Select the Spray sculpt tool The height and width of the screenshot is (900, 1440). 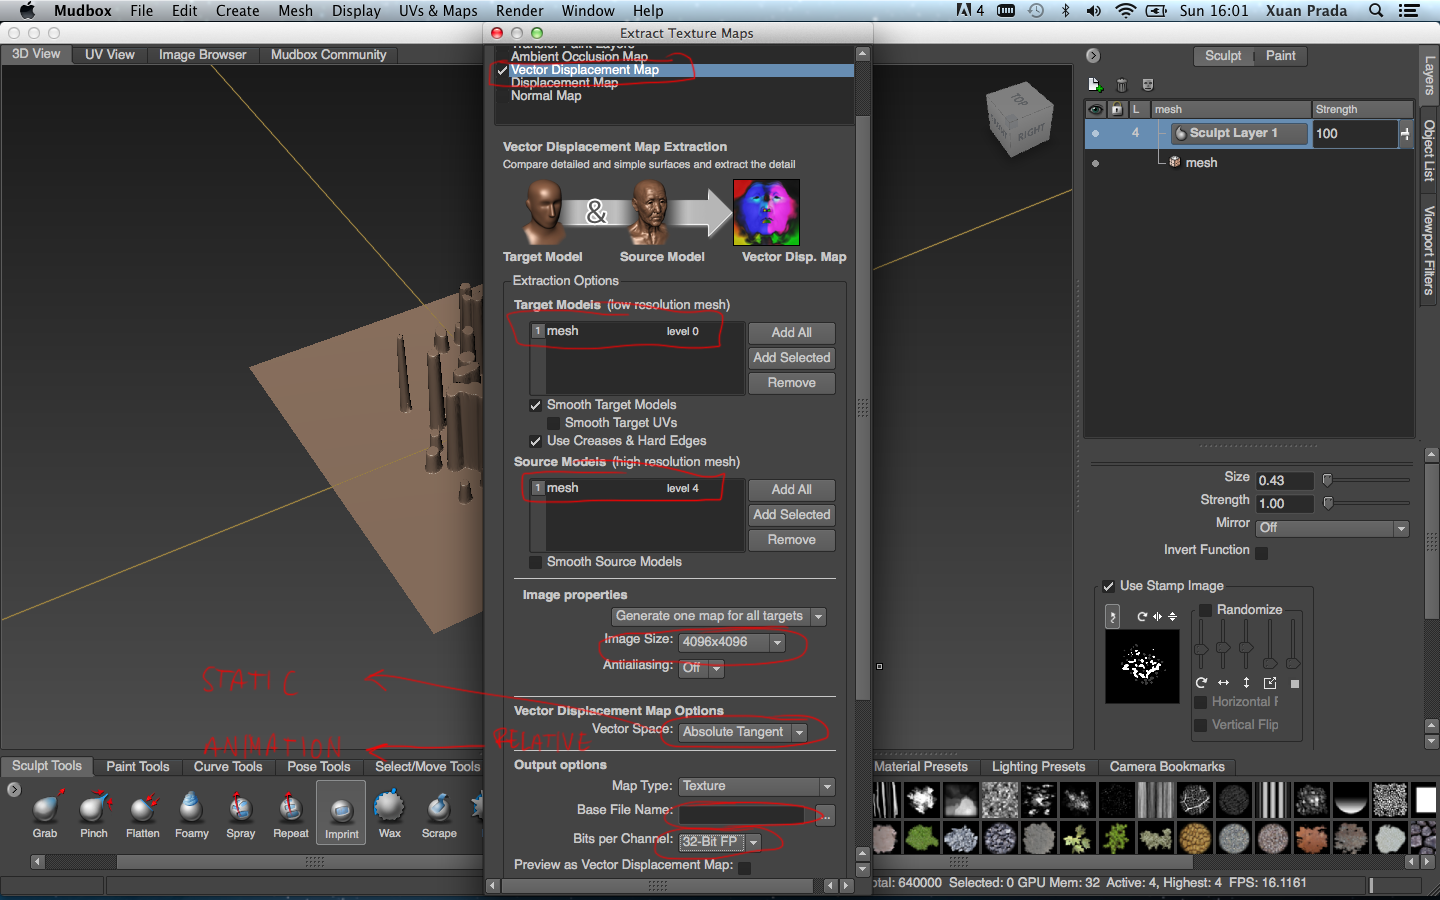point(241,814)
